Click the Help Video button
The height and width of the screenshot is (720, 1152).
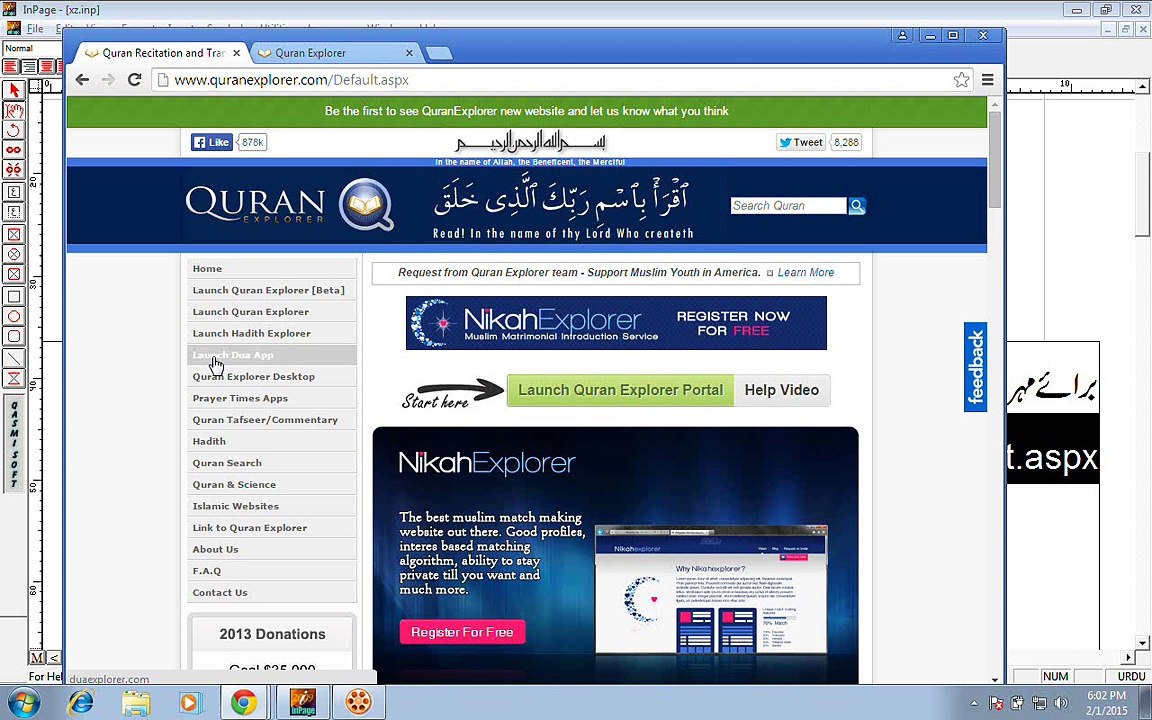coord(782,390)
